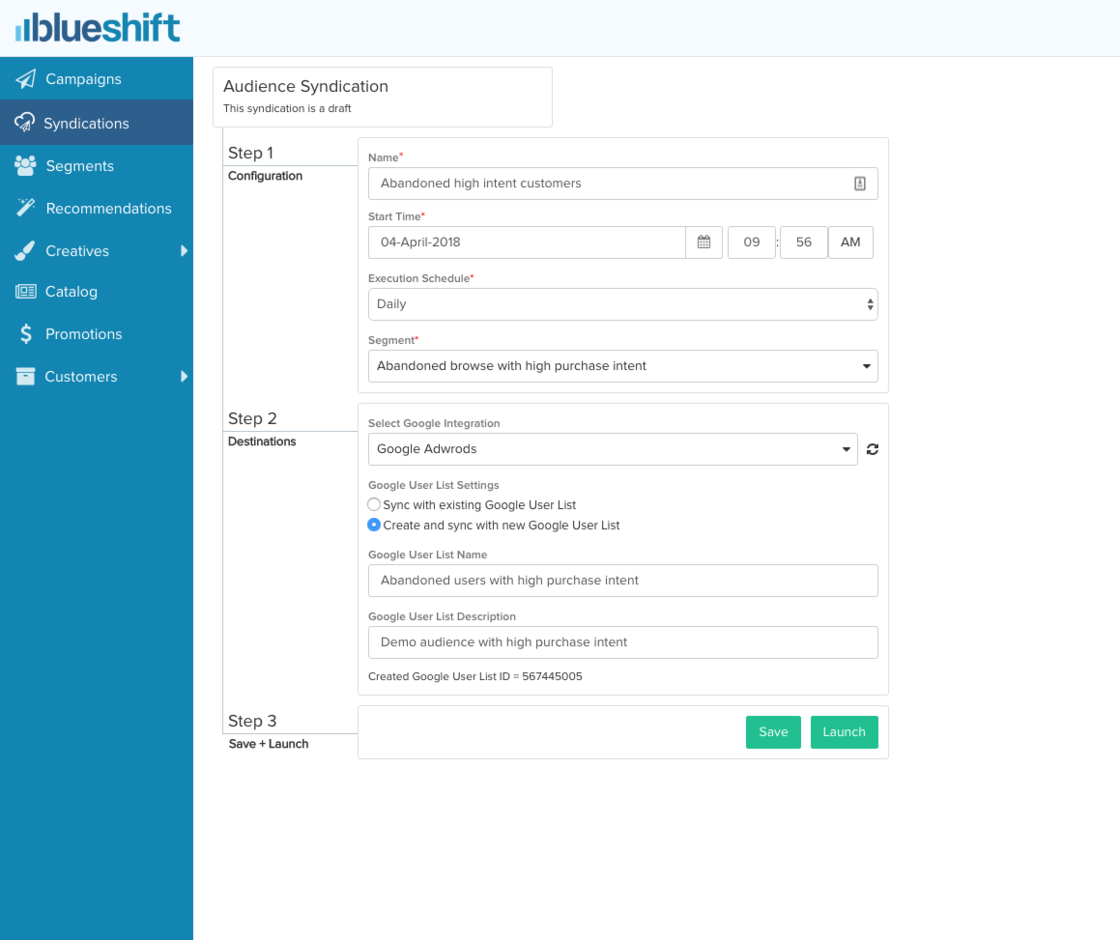Toggle the AM/PM time button
1120x940 pixels.
tap(850, 242)
